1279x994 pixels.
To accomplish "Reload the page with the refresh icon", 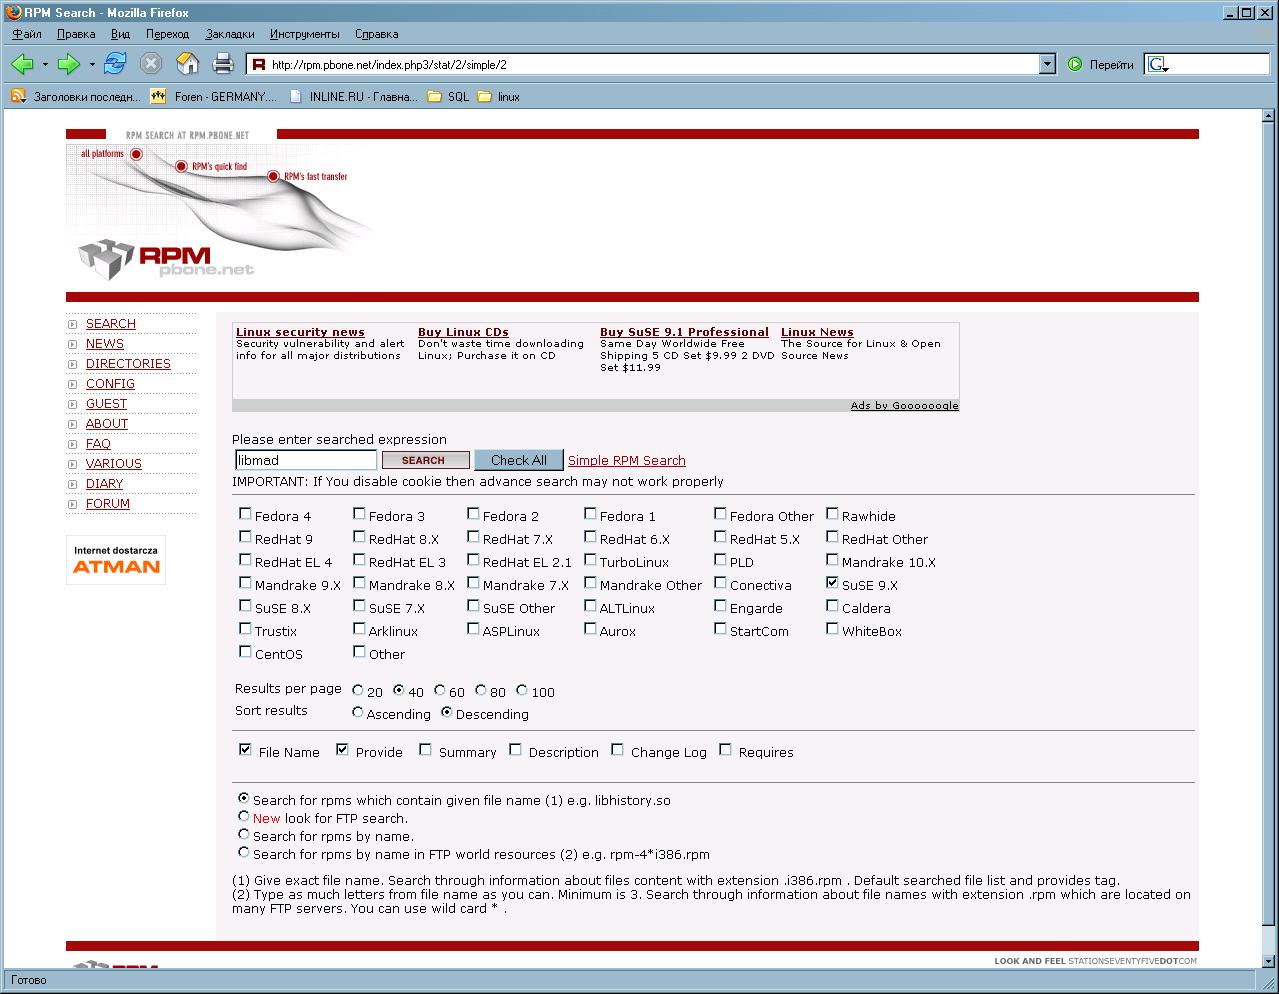I will 115,64.
